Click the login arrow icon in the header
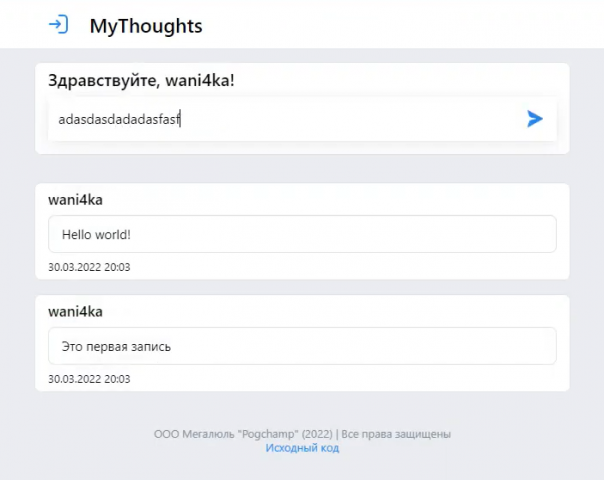This screenshot has height=480, width=604. [59, 25]
